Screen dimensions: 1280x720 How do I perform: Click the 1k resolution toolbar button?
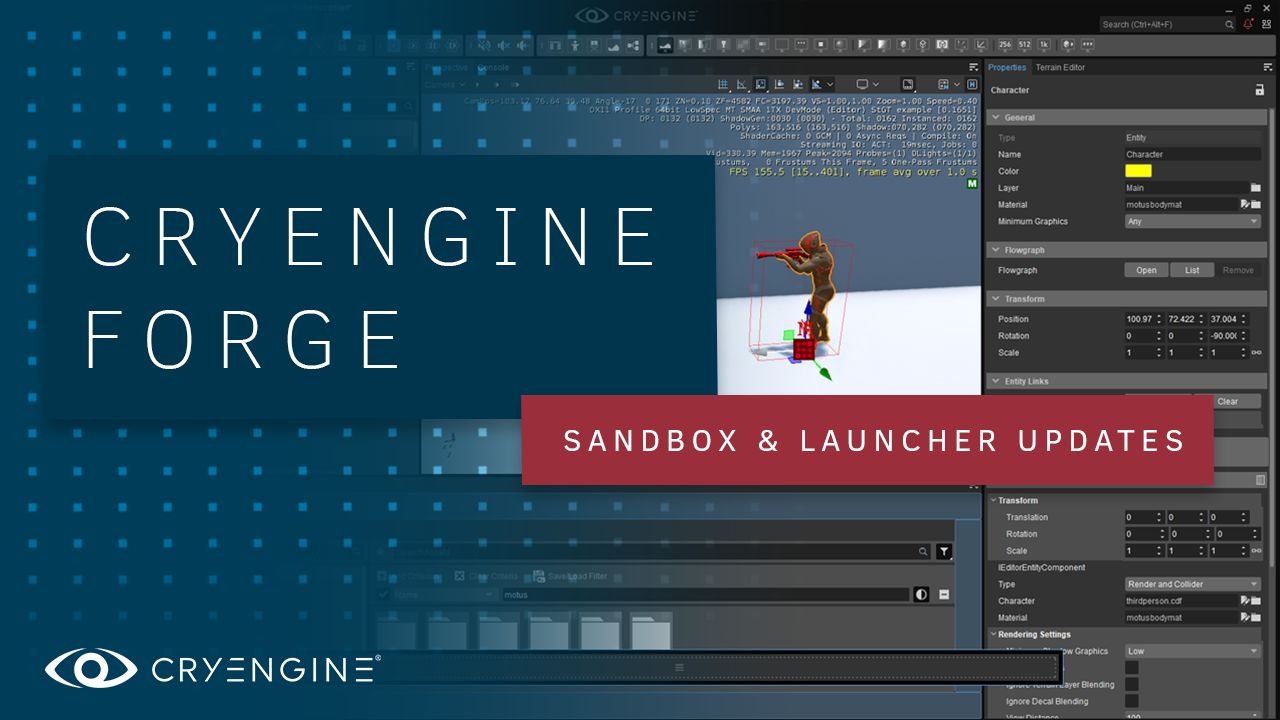coord(1044,45)
